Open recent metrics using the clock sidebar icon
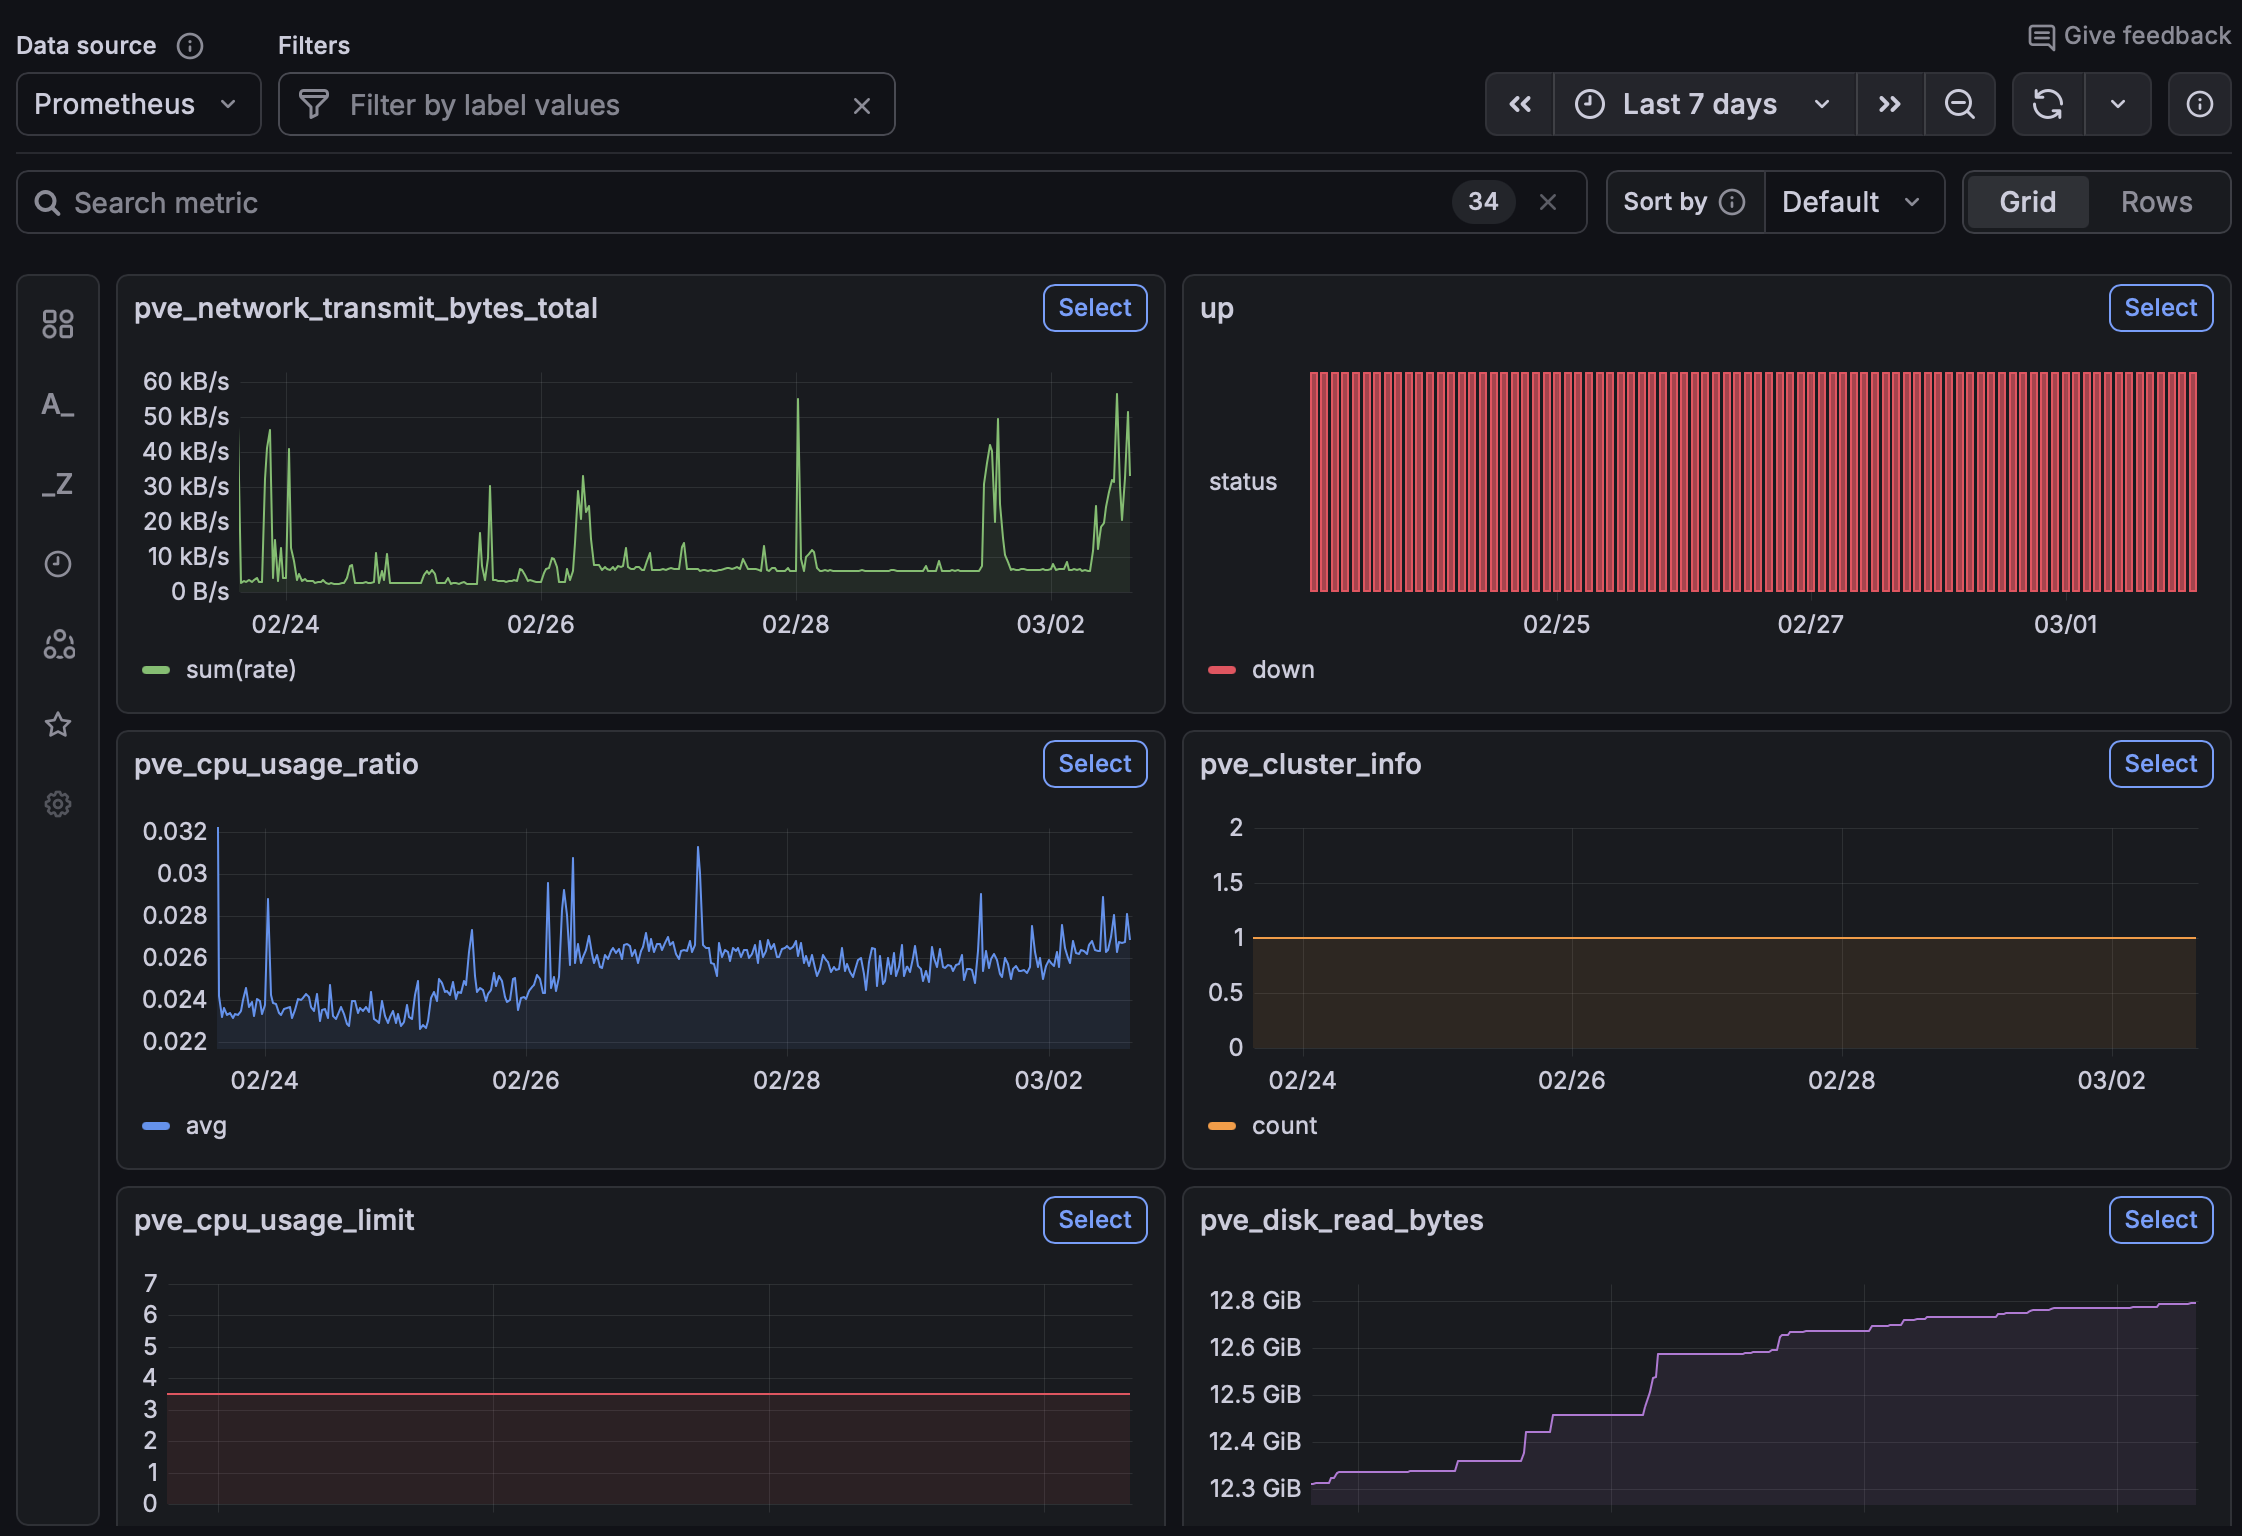The width and height of the screenshot is (2242, 1536). pos(58,563)
